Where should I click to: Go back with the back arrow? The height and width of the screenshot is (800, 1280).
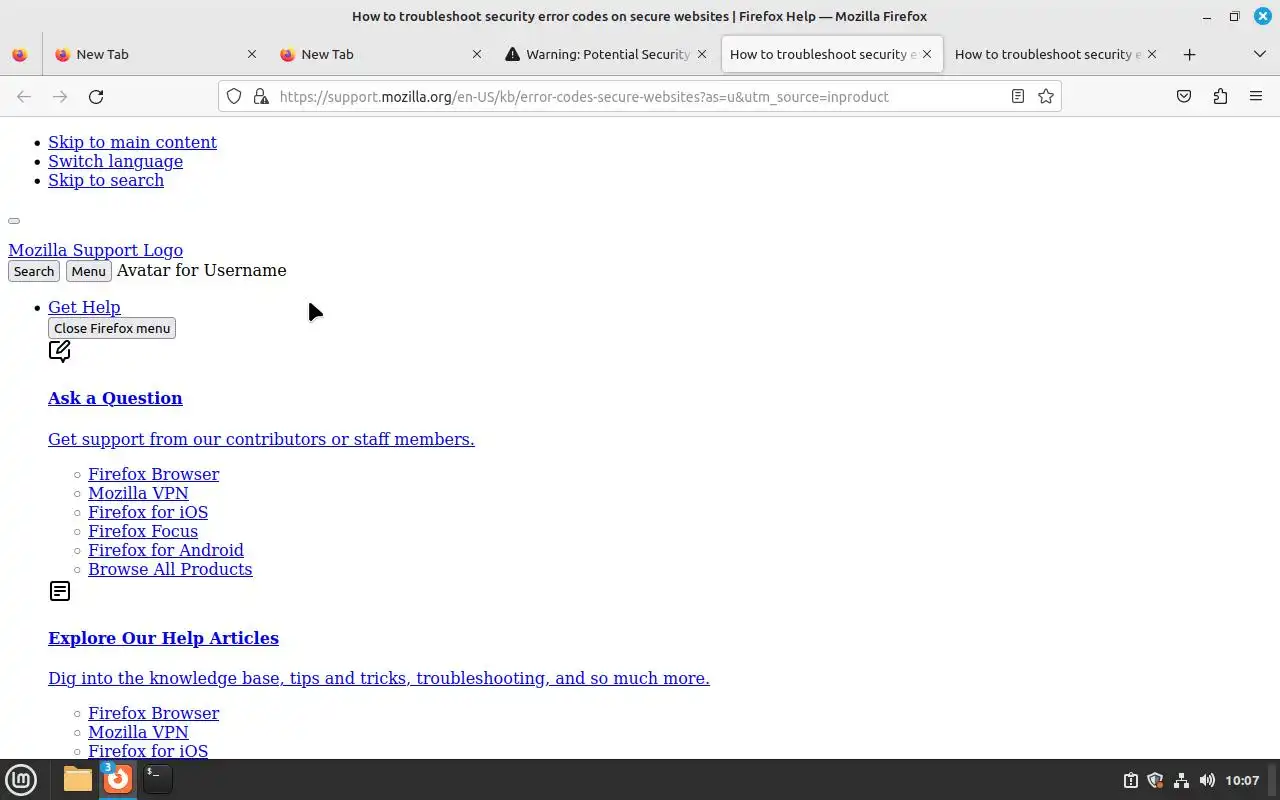click(24, 96)
